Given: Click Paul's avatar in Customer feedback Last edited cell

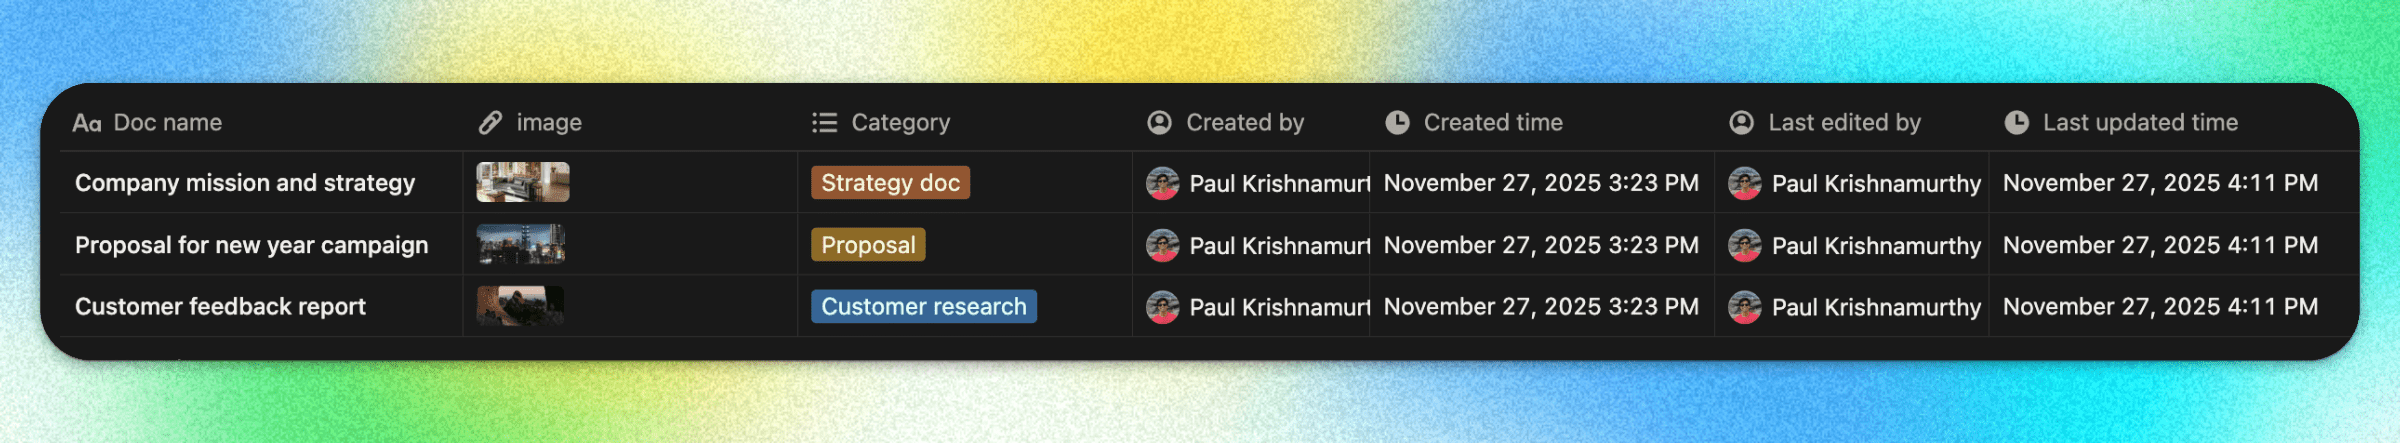Looking at the screenshot, I should tap(1744, 307).
